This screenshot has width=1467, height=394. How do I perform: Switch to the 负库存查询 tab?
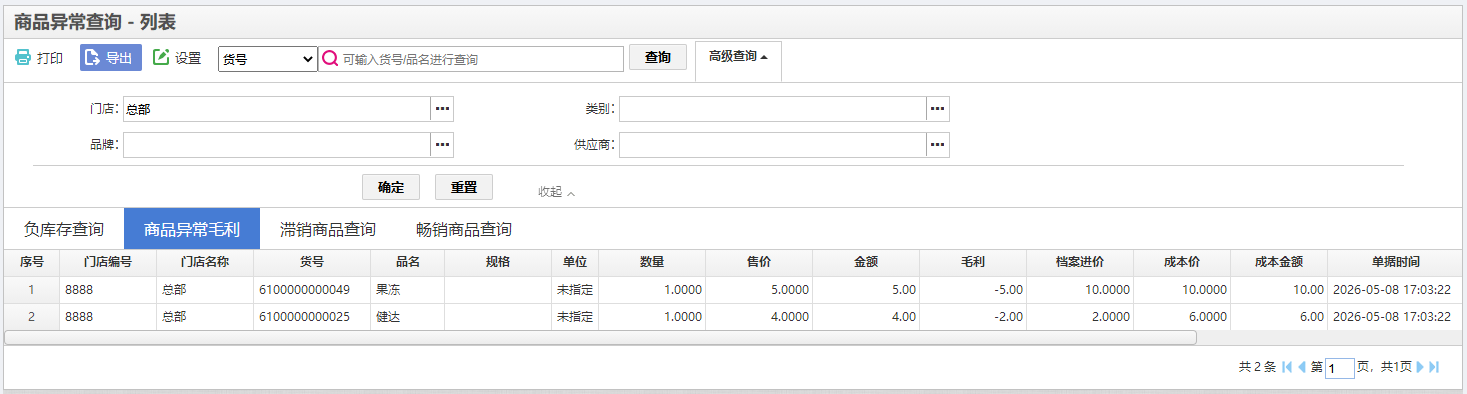[x=64, y=229]
